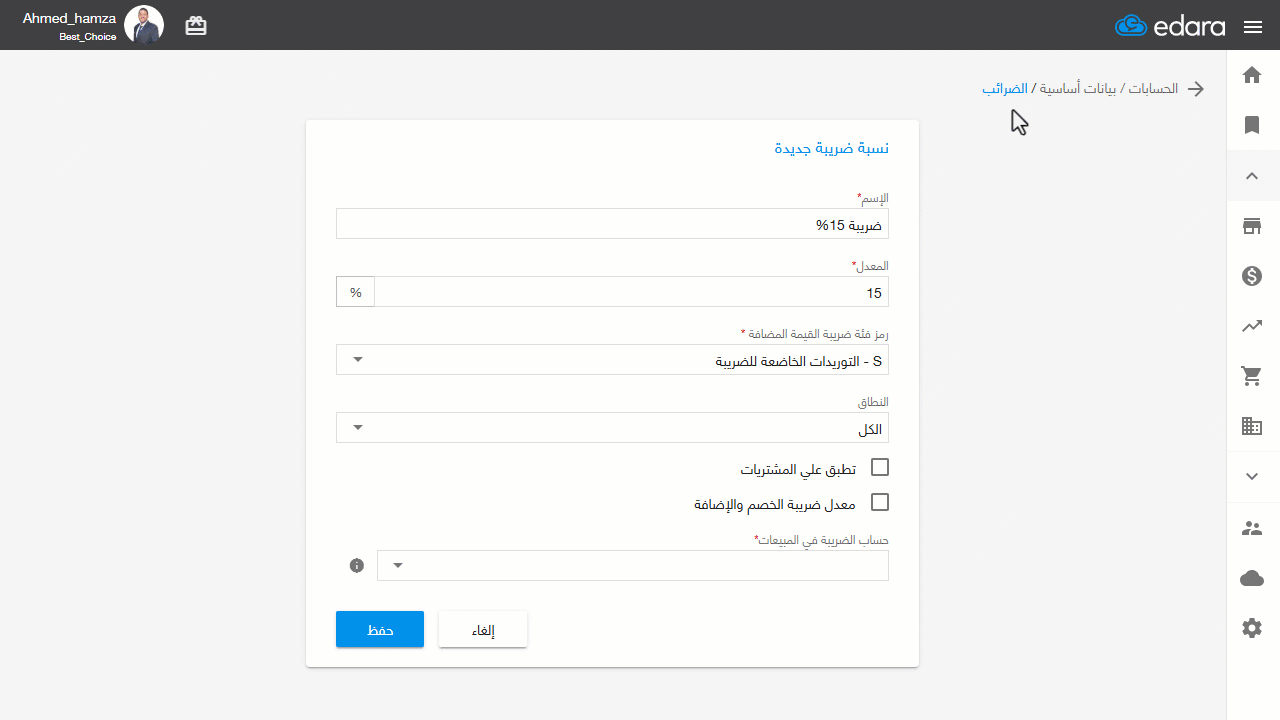1280x720 pixels.
Task: Open 'الضرائب' breadcrumb link
Action: (x=1004, y=89)
